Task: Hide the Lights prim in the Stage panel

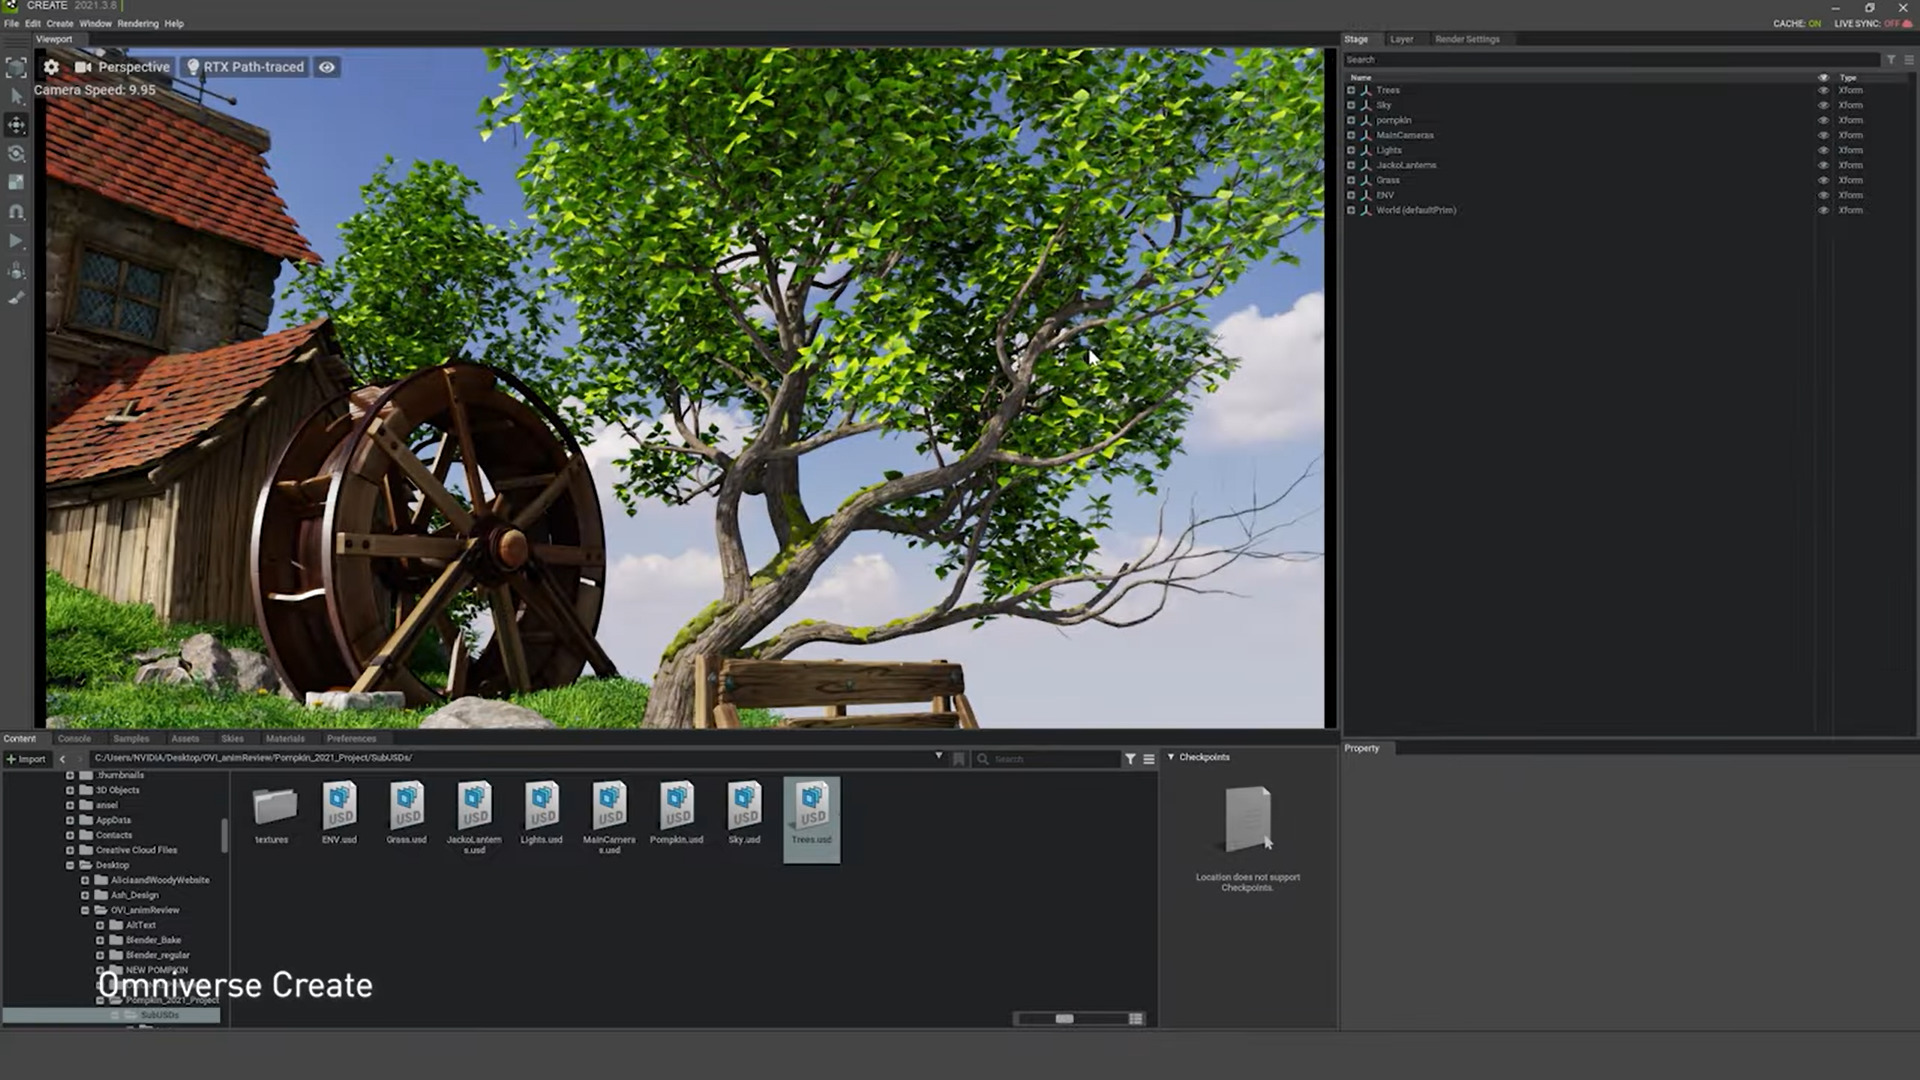Action: click(1823, 150)
